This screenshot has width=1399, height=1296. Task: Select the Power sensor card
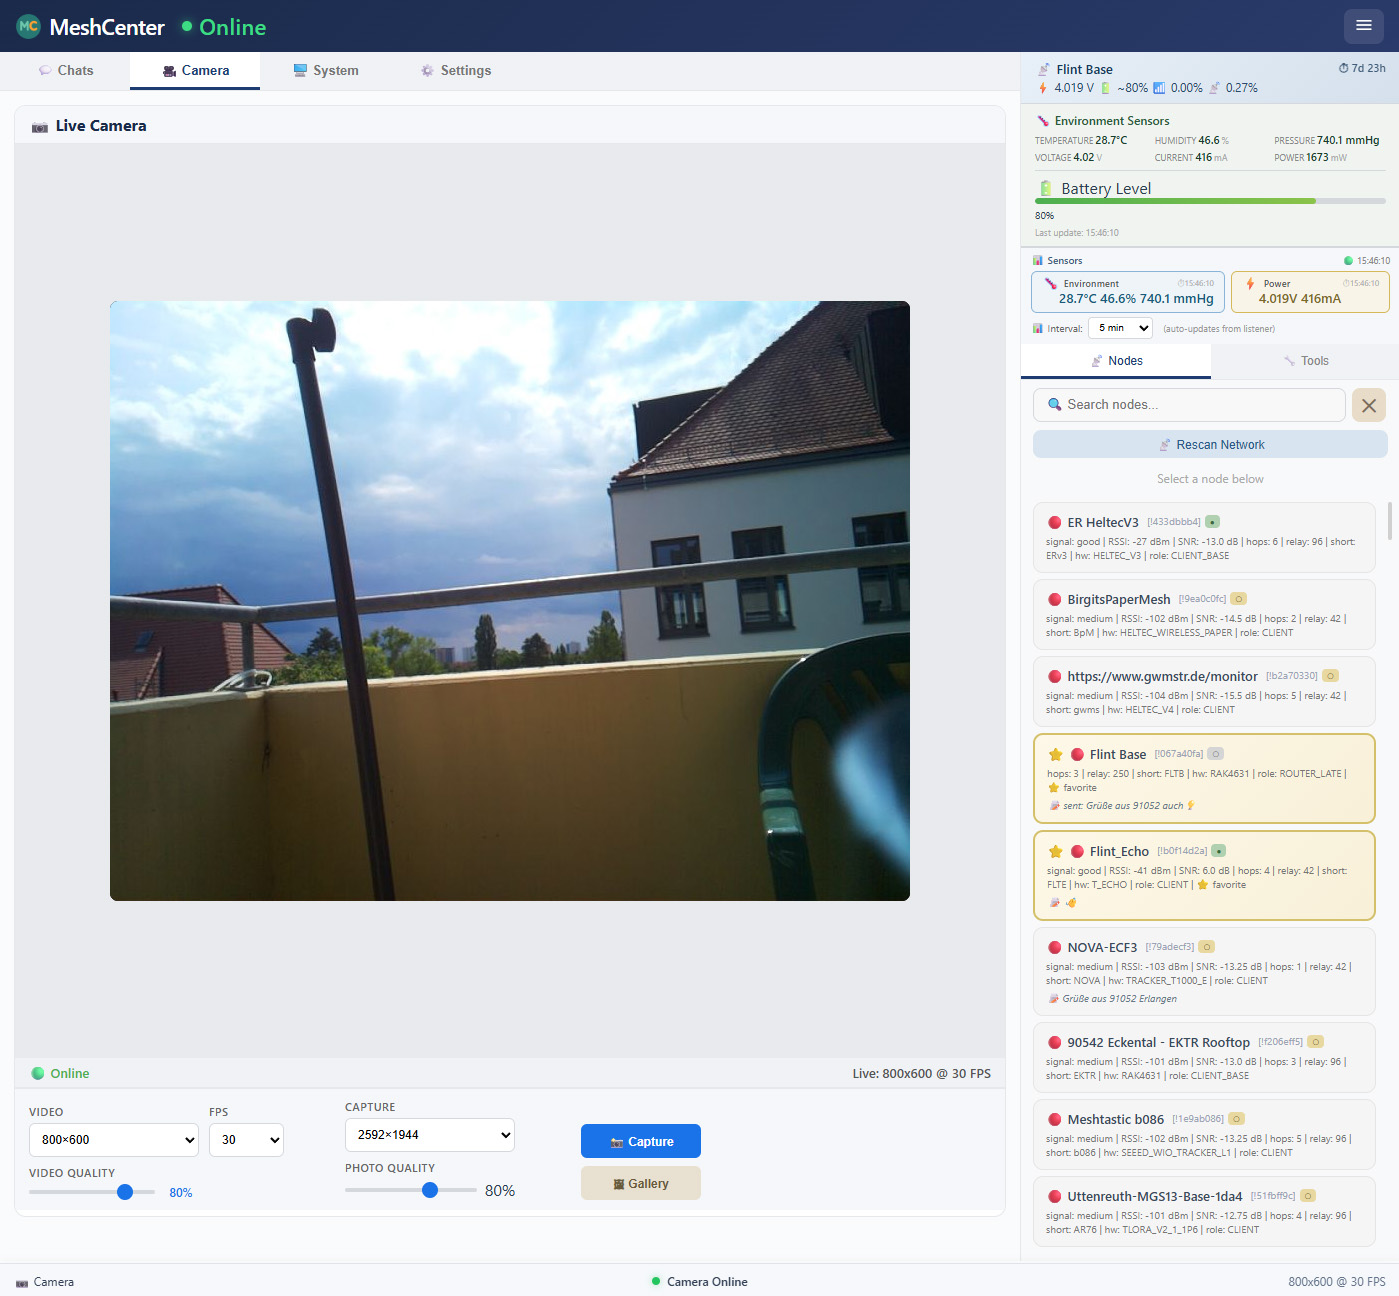coord(1310,292)
